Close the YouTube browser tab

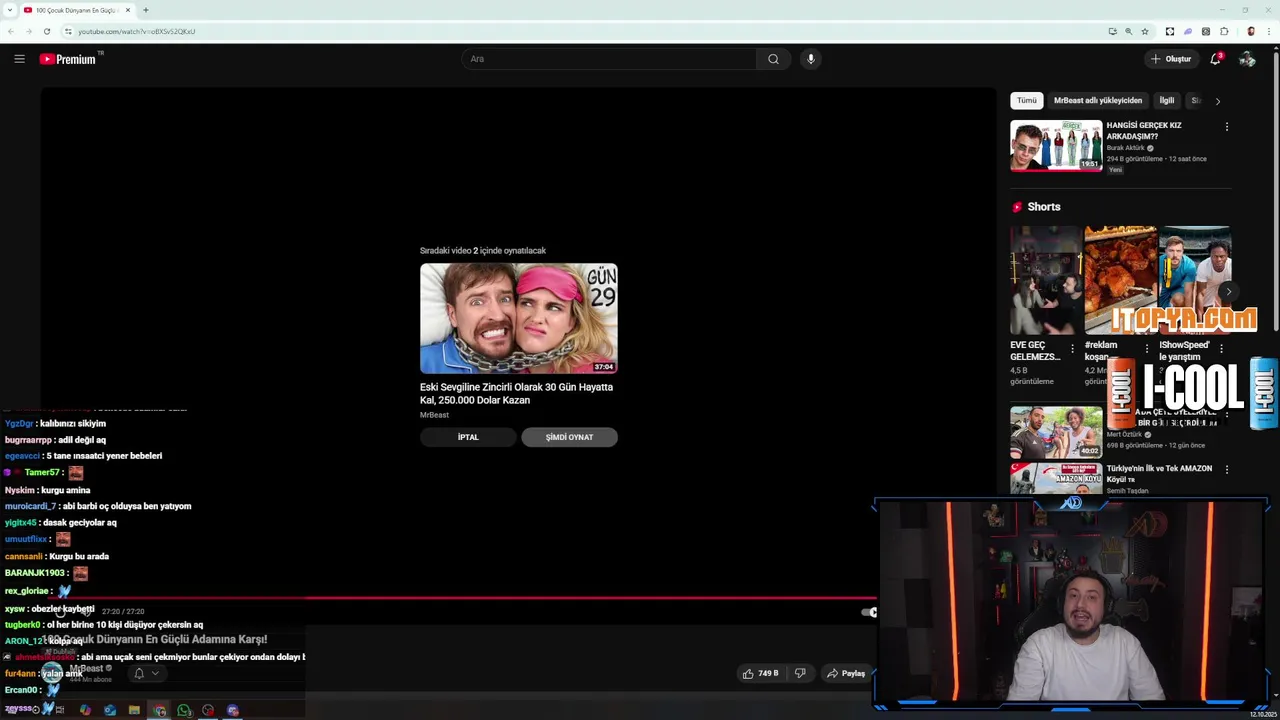coord(128,10)
